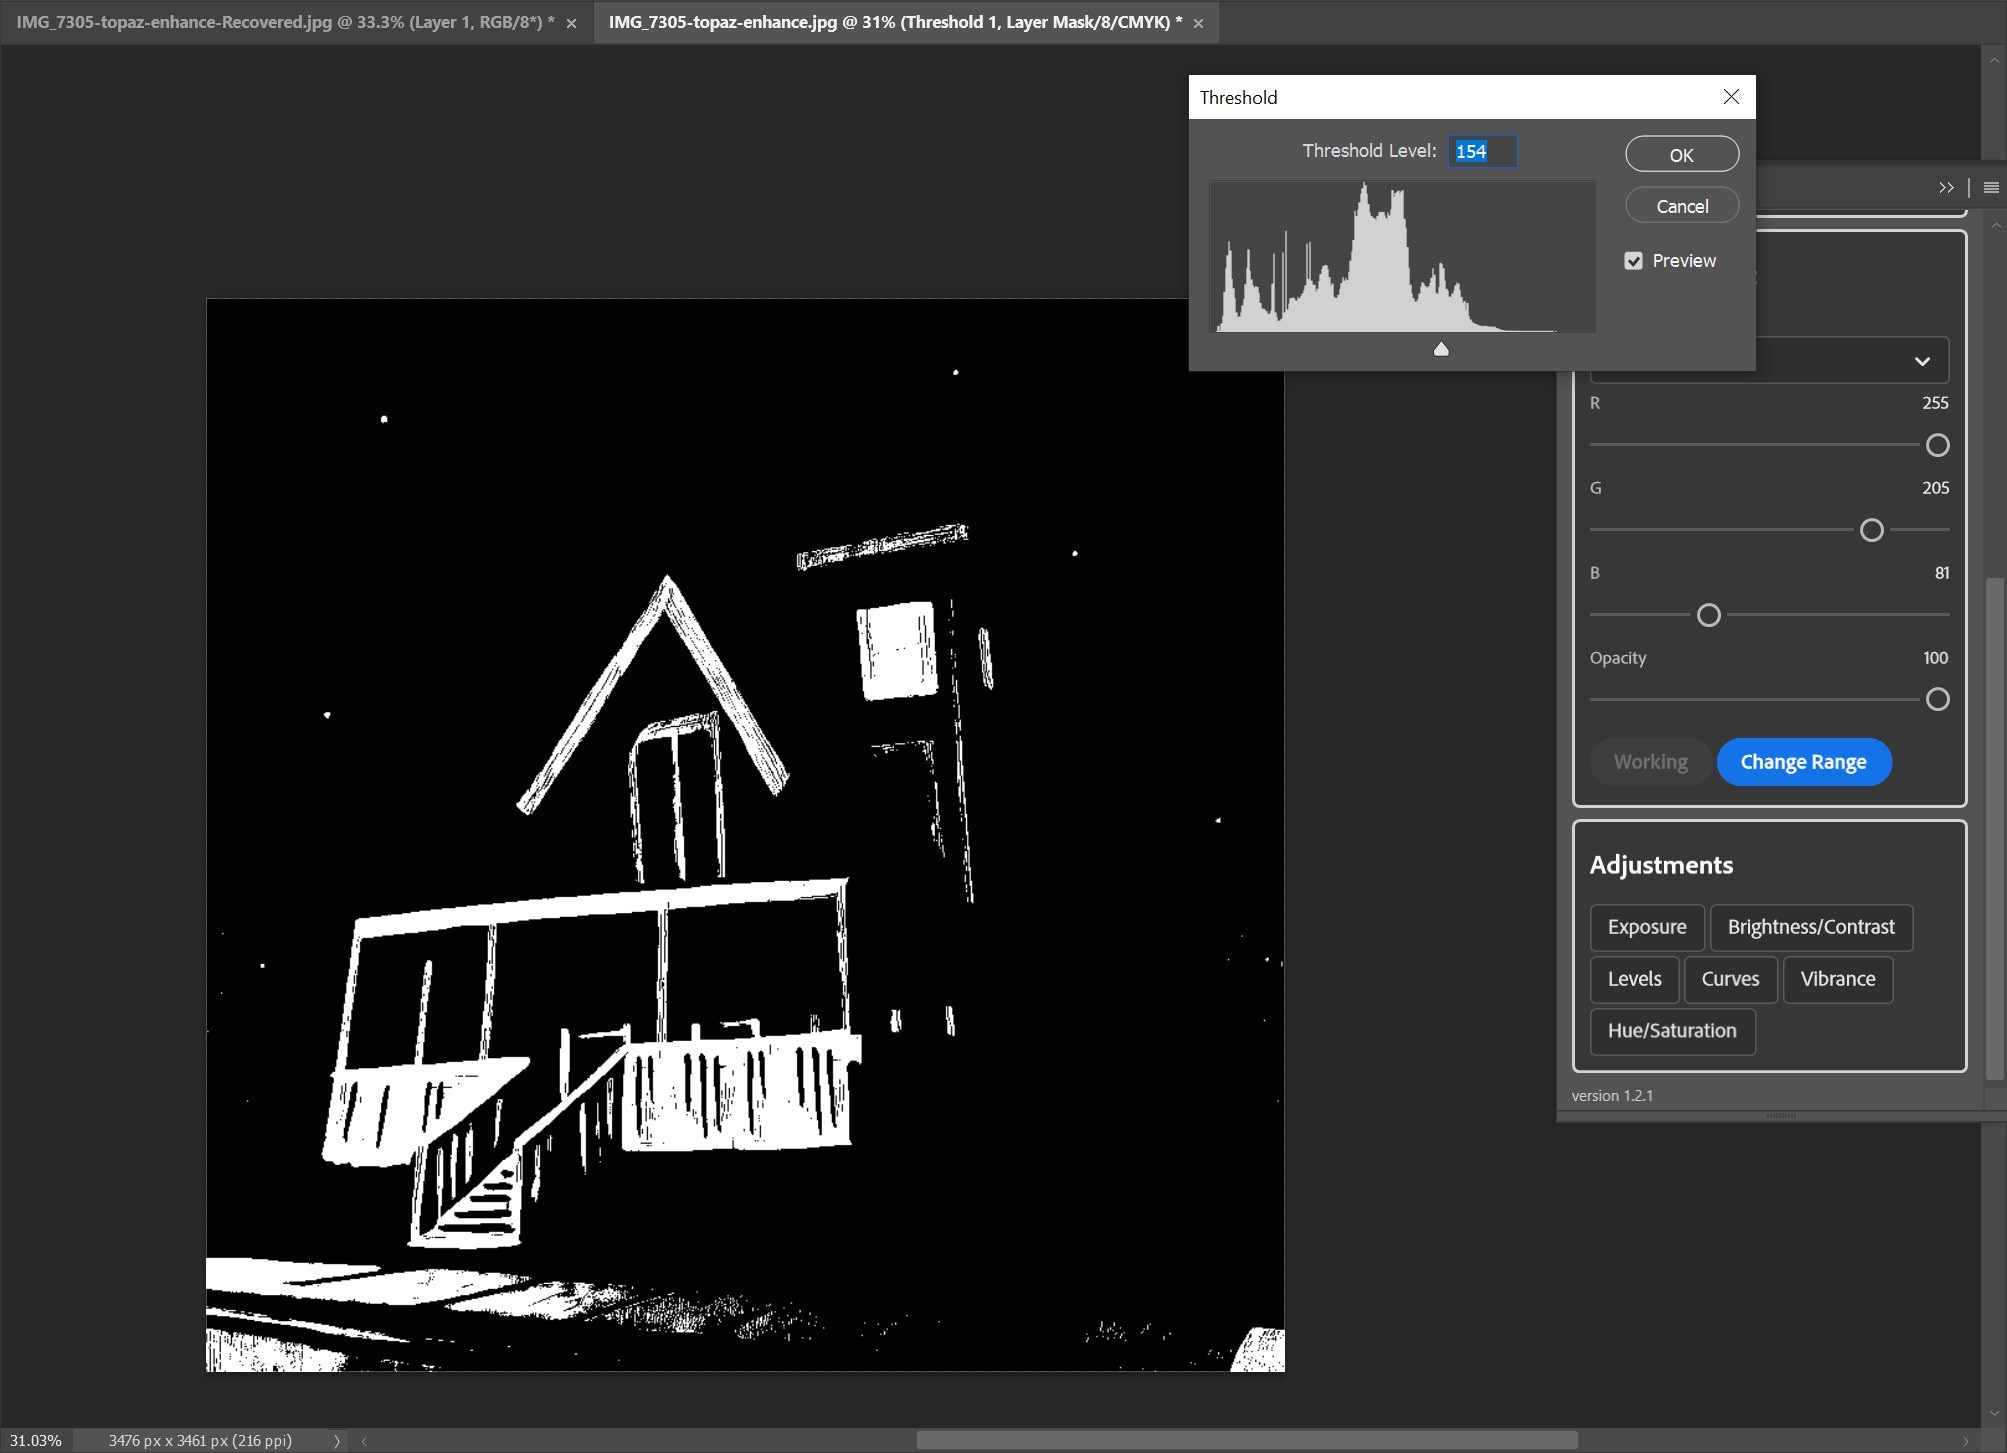Click the Working button
The width and height of the screenshot is (2007, 1453).
click(x=1650, y=762)
